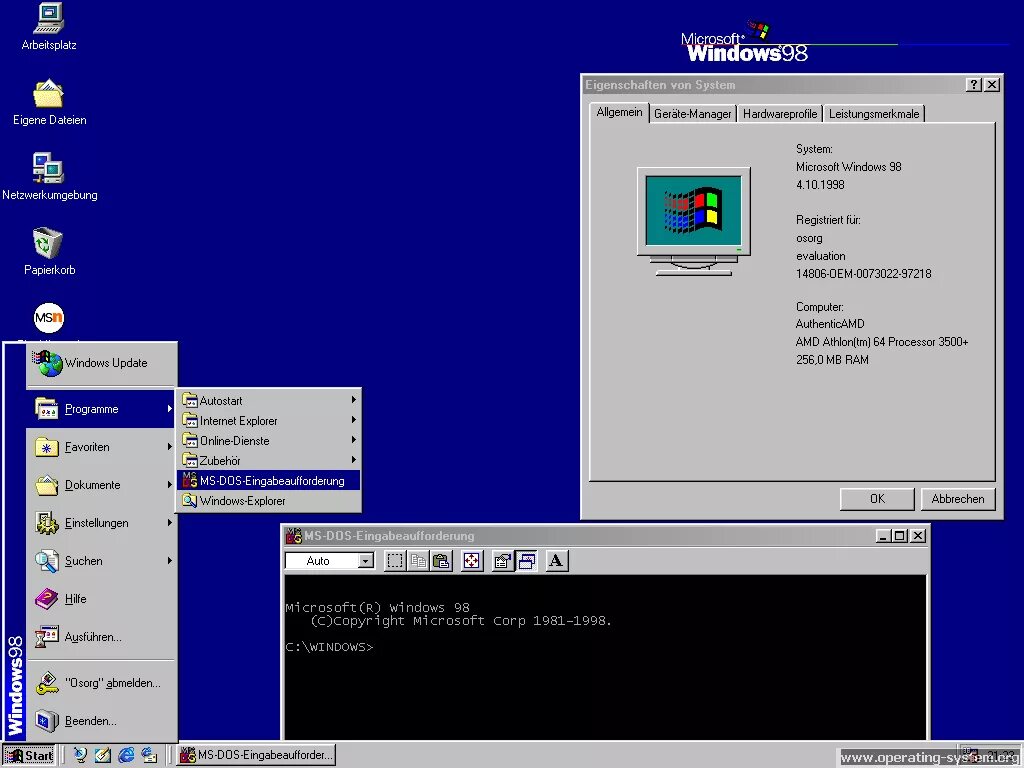This screenshot has height=768, width=1024.
Task: Click the "4.10.1998" version text
Action: pyautogui.click(x=820, y=185)
